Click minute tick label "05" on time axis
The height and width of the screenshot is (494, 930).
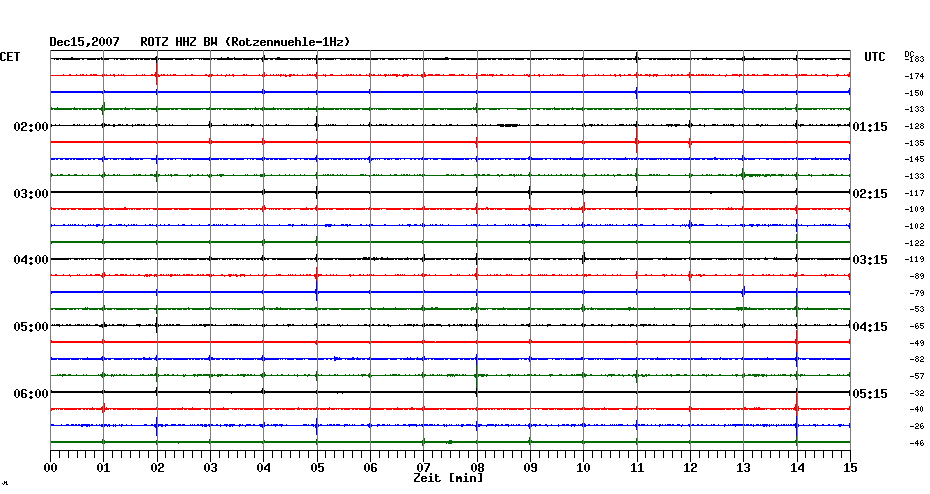(x=317, y=468)
